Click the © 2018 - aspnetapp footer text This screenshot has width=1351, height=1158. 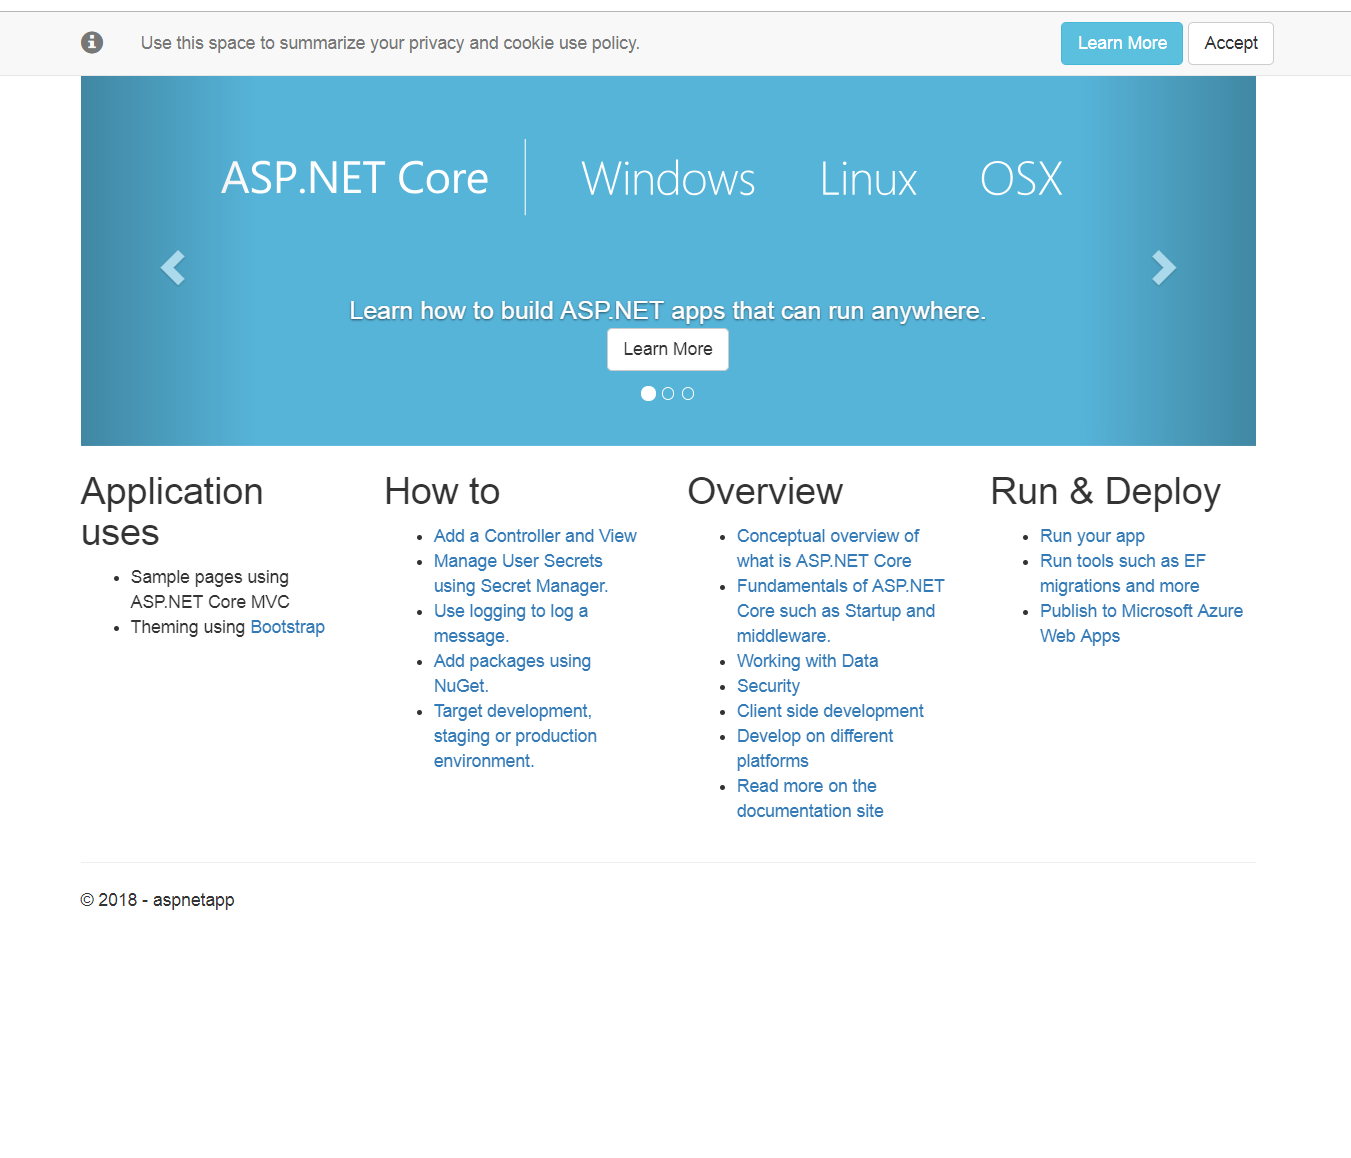coord(158,900)
